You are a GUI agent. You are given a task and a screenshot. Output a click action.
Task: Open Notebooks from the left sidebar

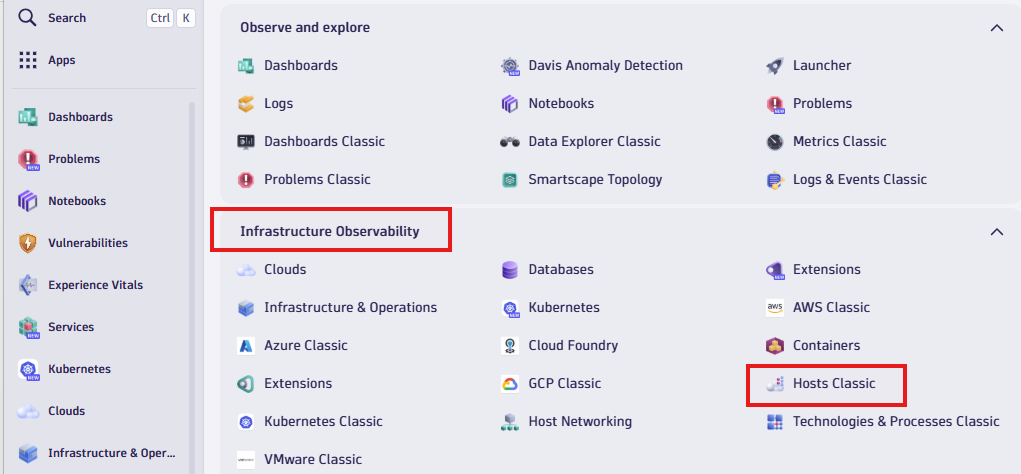(x=76, y=201)
